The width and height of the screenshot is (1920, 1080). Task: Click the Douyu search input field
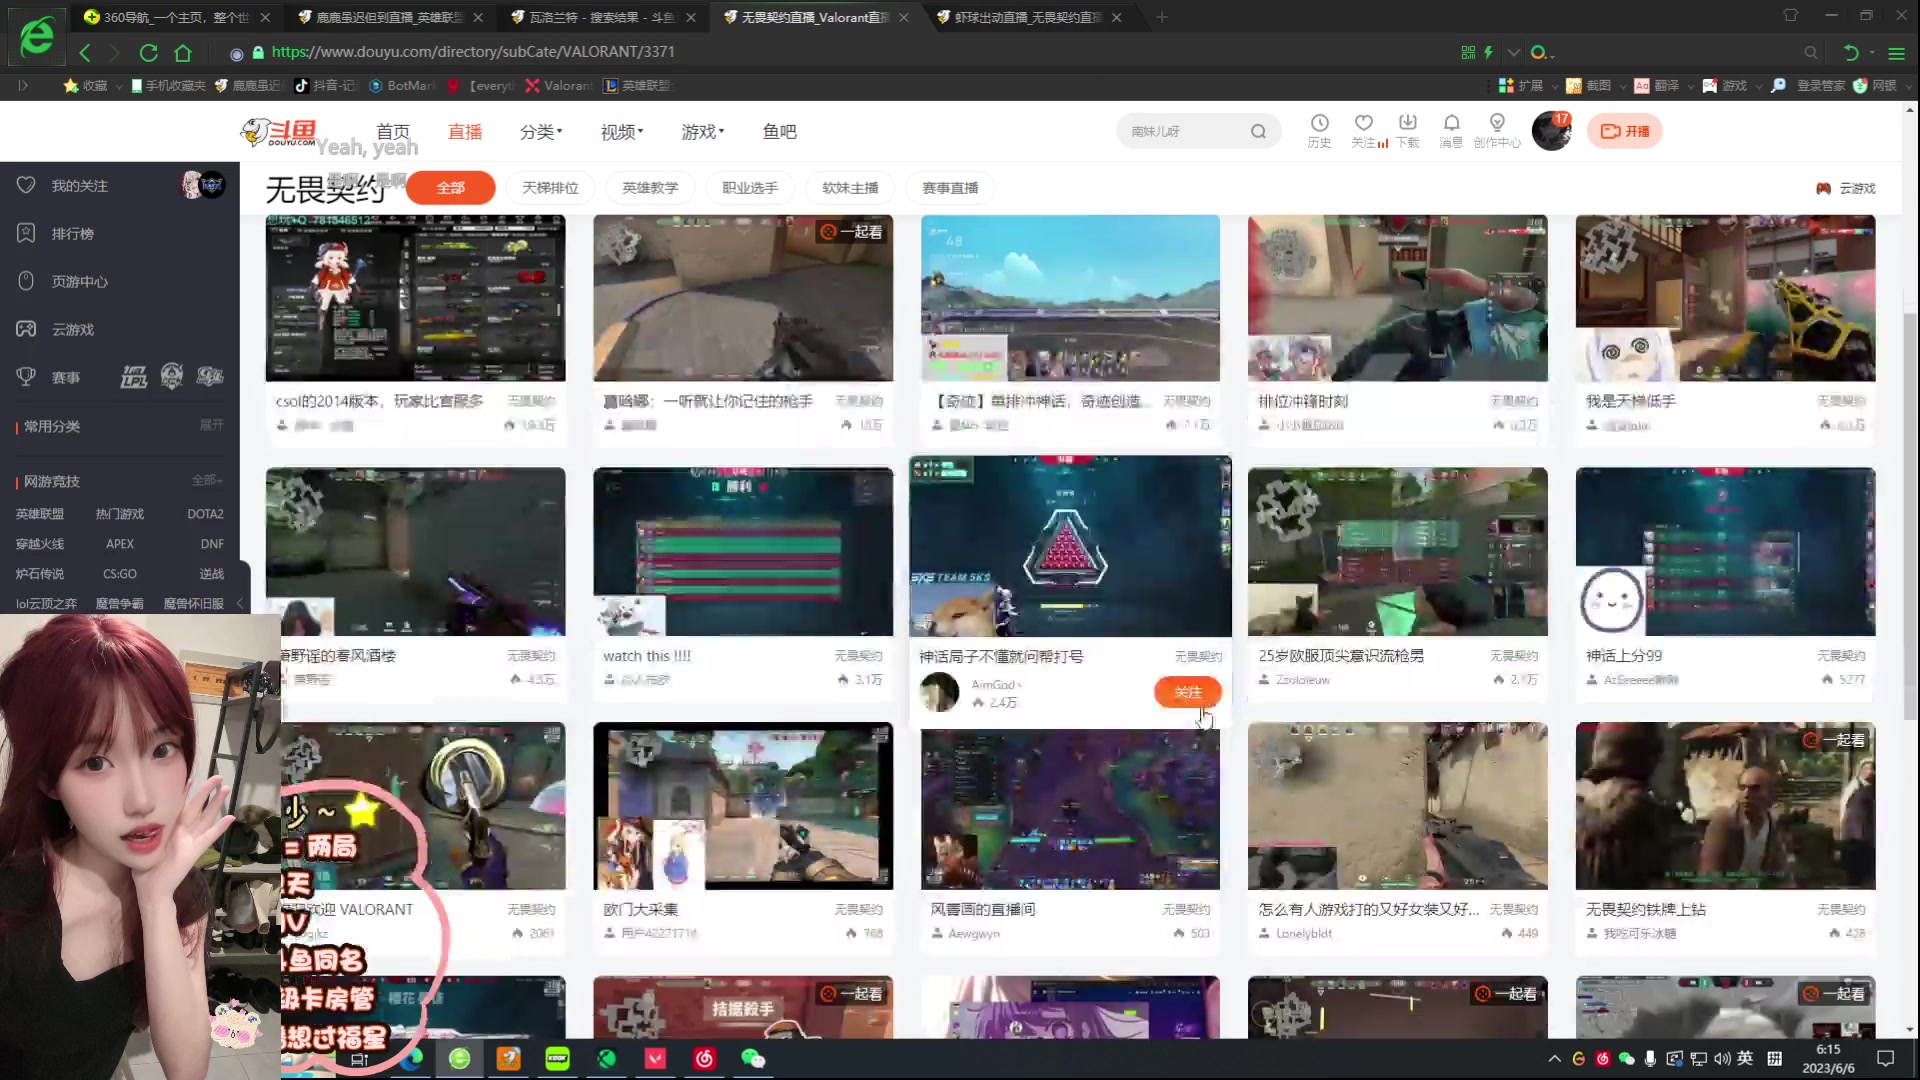tap(1185, 131)
